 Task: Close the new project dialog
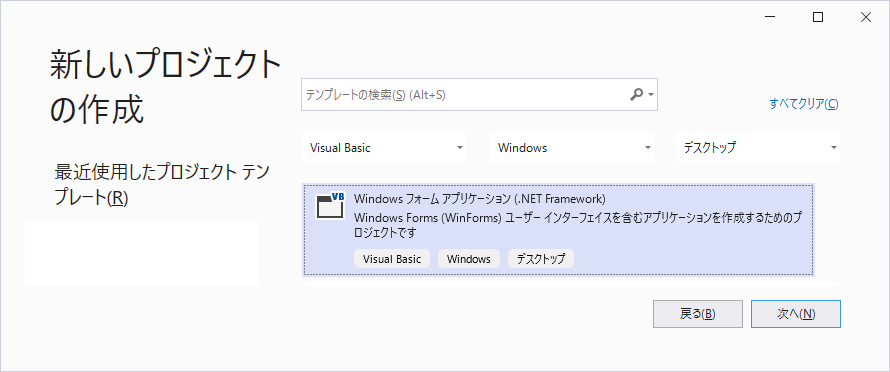coord(866,18)
